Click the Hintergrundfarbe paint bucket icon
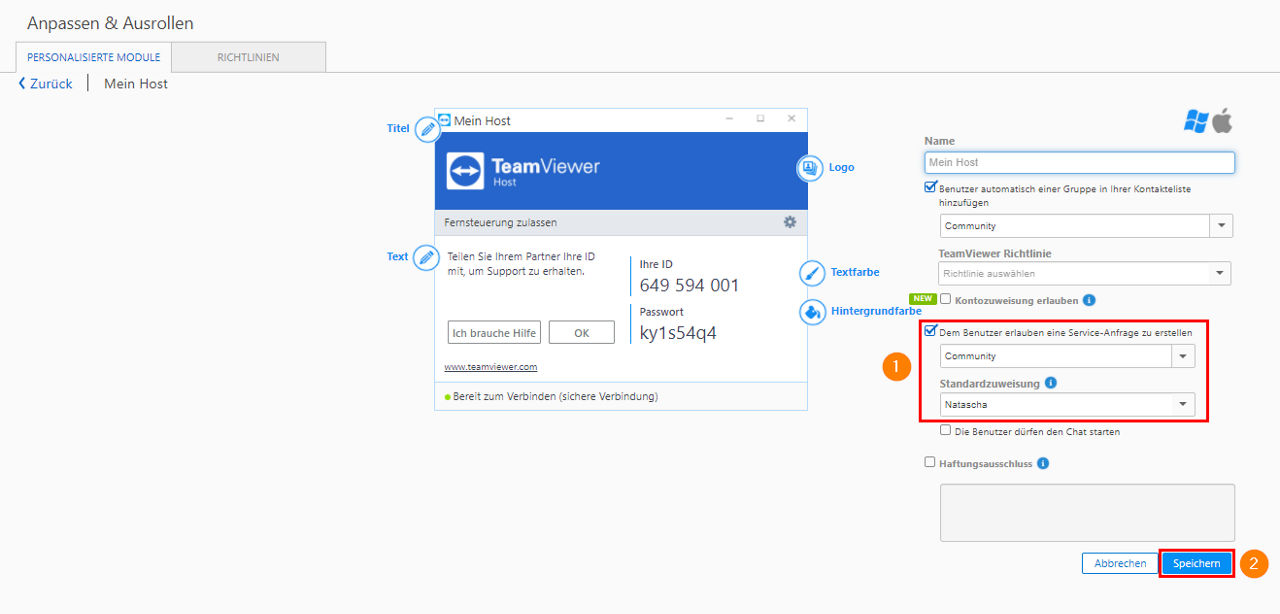1280x614 pixels. (x=813, y=312)
